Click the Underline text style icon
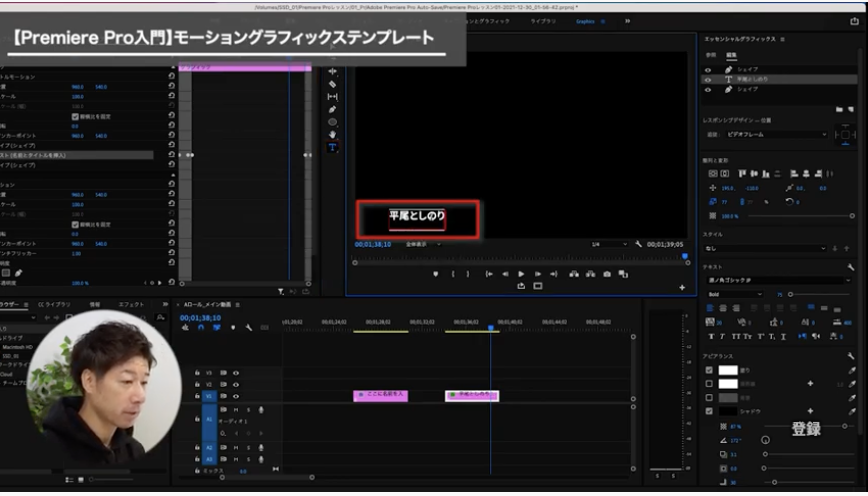868x496 pixels. [783, 337]
